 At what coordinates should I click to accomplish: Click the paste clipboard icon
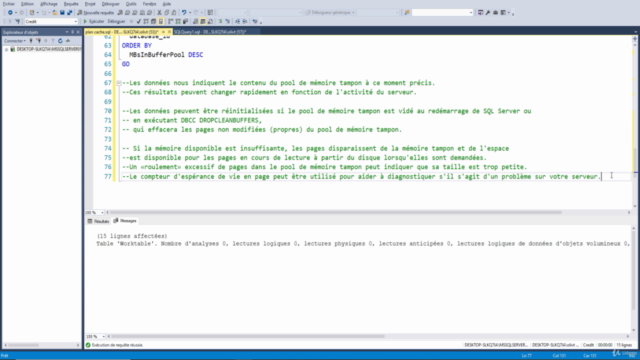(174, 13)
